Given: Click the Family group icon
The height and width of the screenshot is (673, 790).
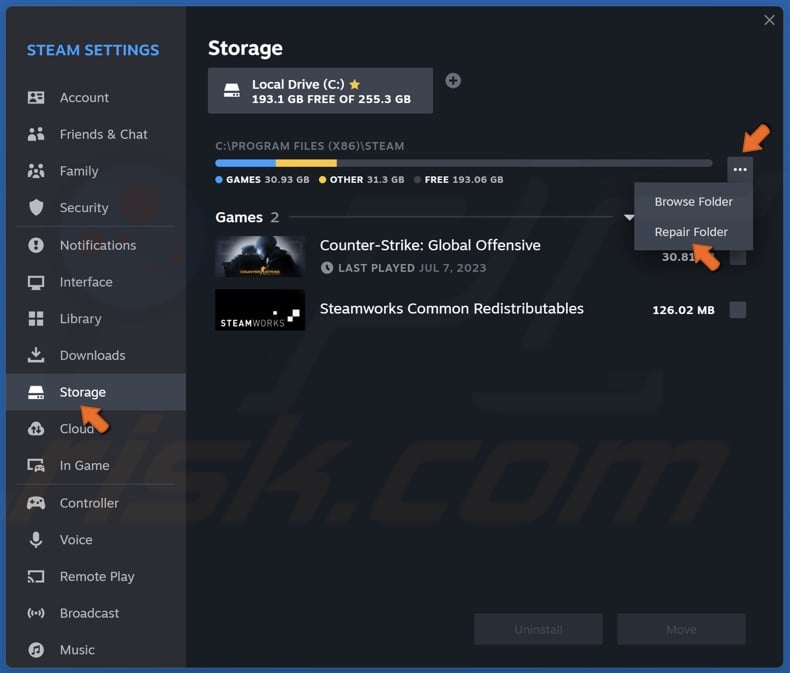Looking at the screenshot, I should click(x=36, y=171).
